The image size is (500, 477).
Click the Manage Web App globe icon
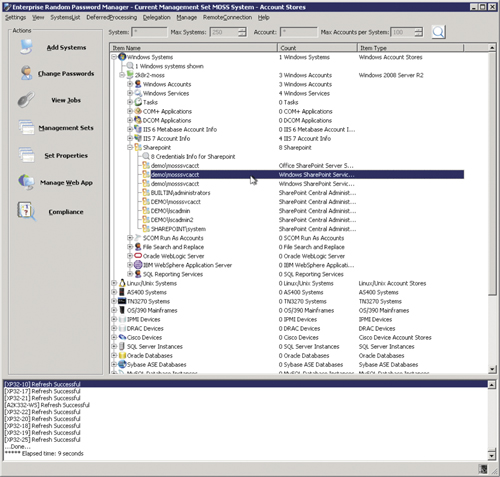click(26, 182)
